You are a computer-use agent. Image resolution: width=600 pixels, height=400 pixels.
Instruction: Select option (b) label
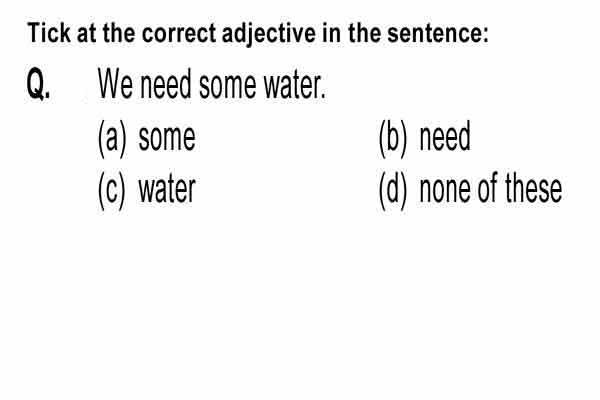(393, 138)
